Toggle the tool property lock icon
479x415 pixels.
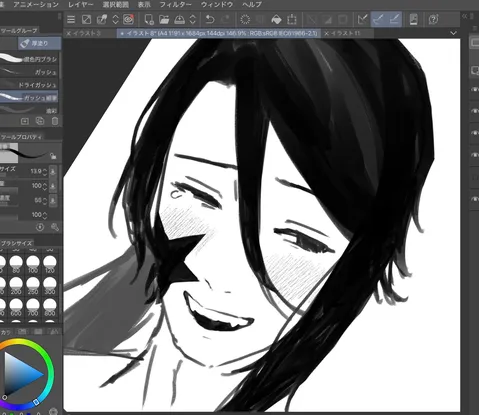click(53, 156)
